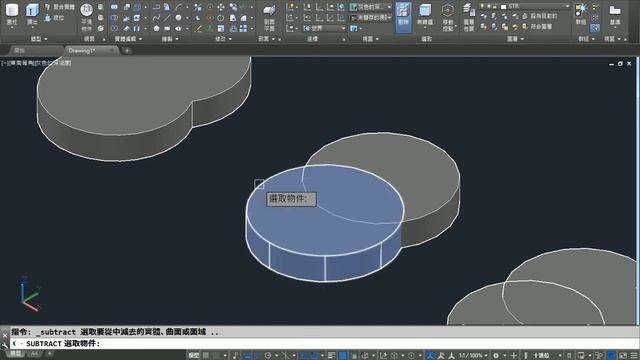The image size is (640, 360).
Task: Switch to the 模型 (Model) layout tab
Action: point(15,354)
